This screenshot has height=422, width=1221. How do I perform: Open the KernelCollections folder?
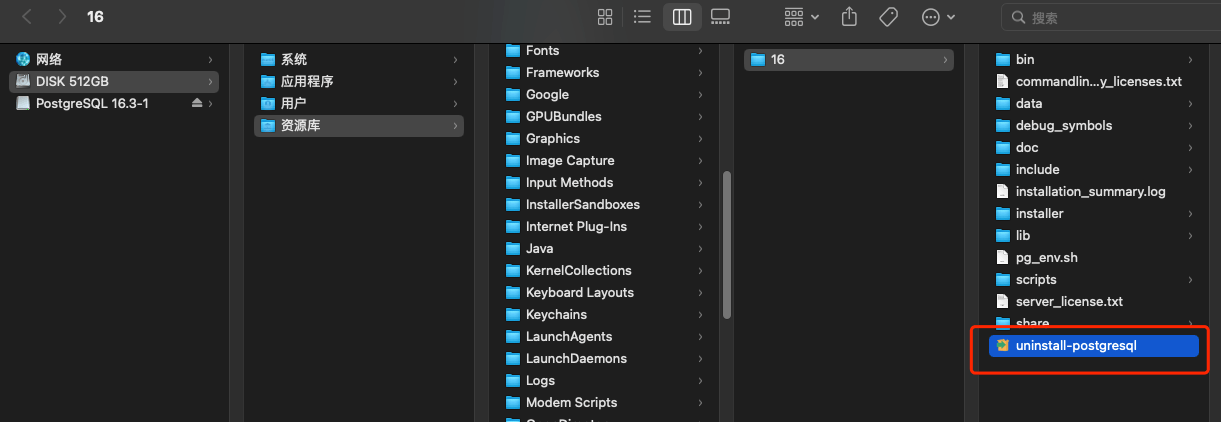[604, 271]
